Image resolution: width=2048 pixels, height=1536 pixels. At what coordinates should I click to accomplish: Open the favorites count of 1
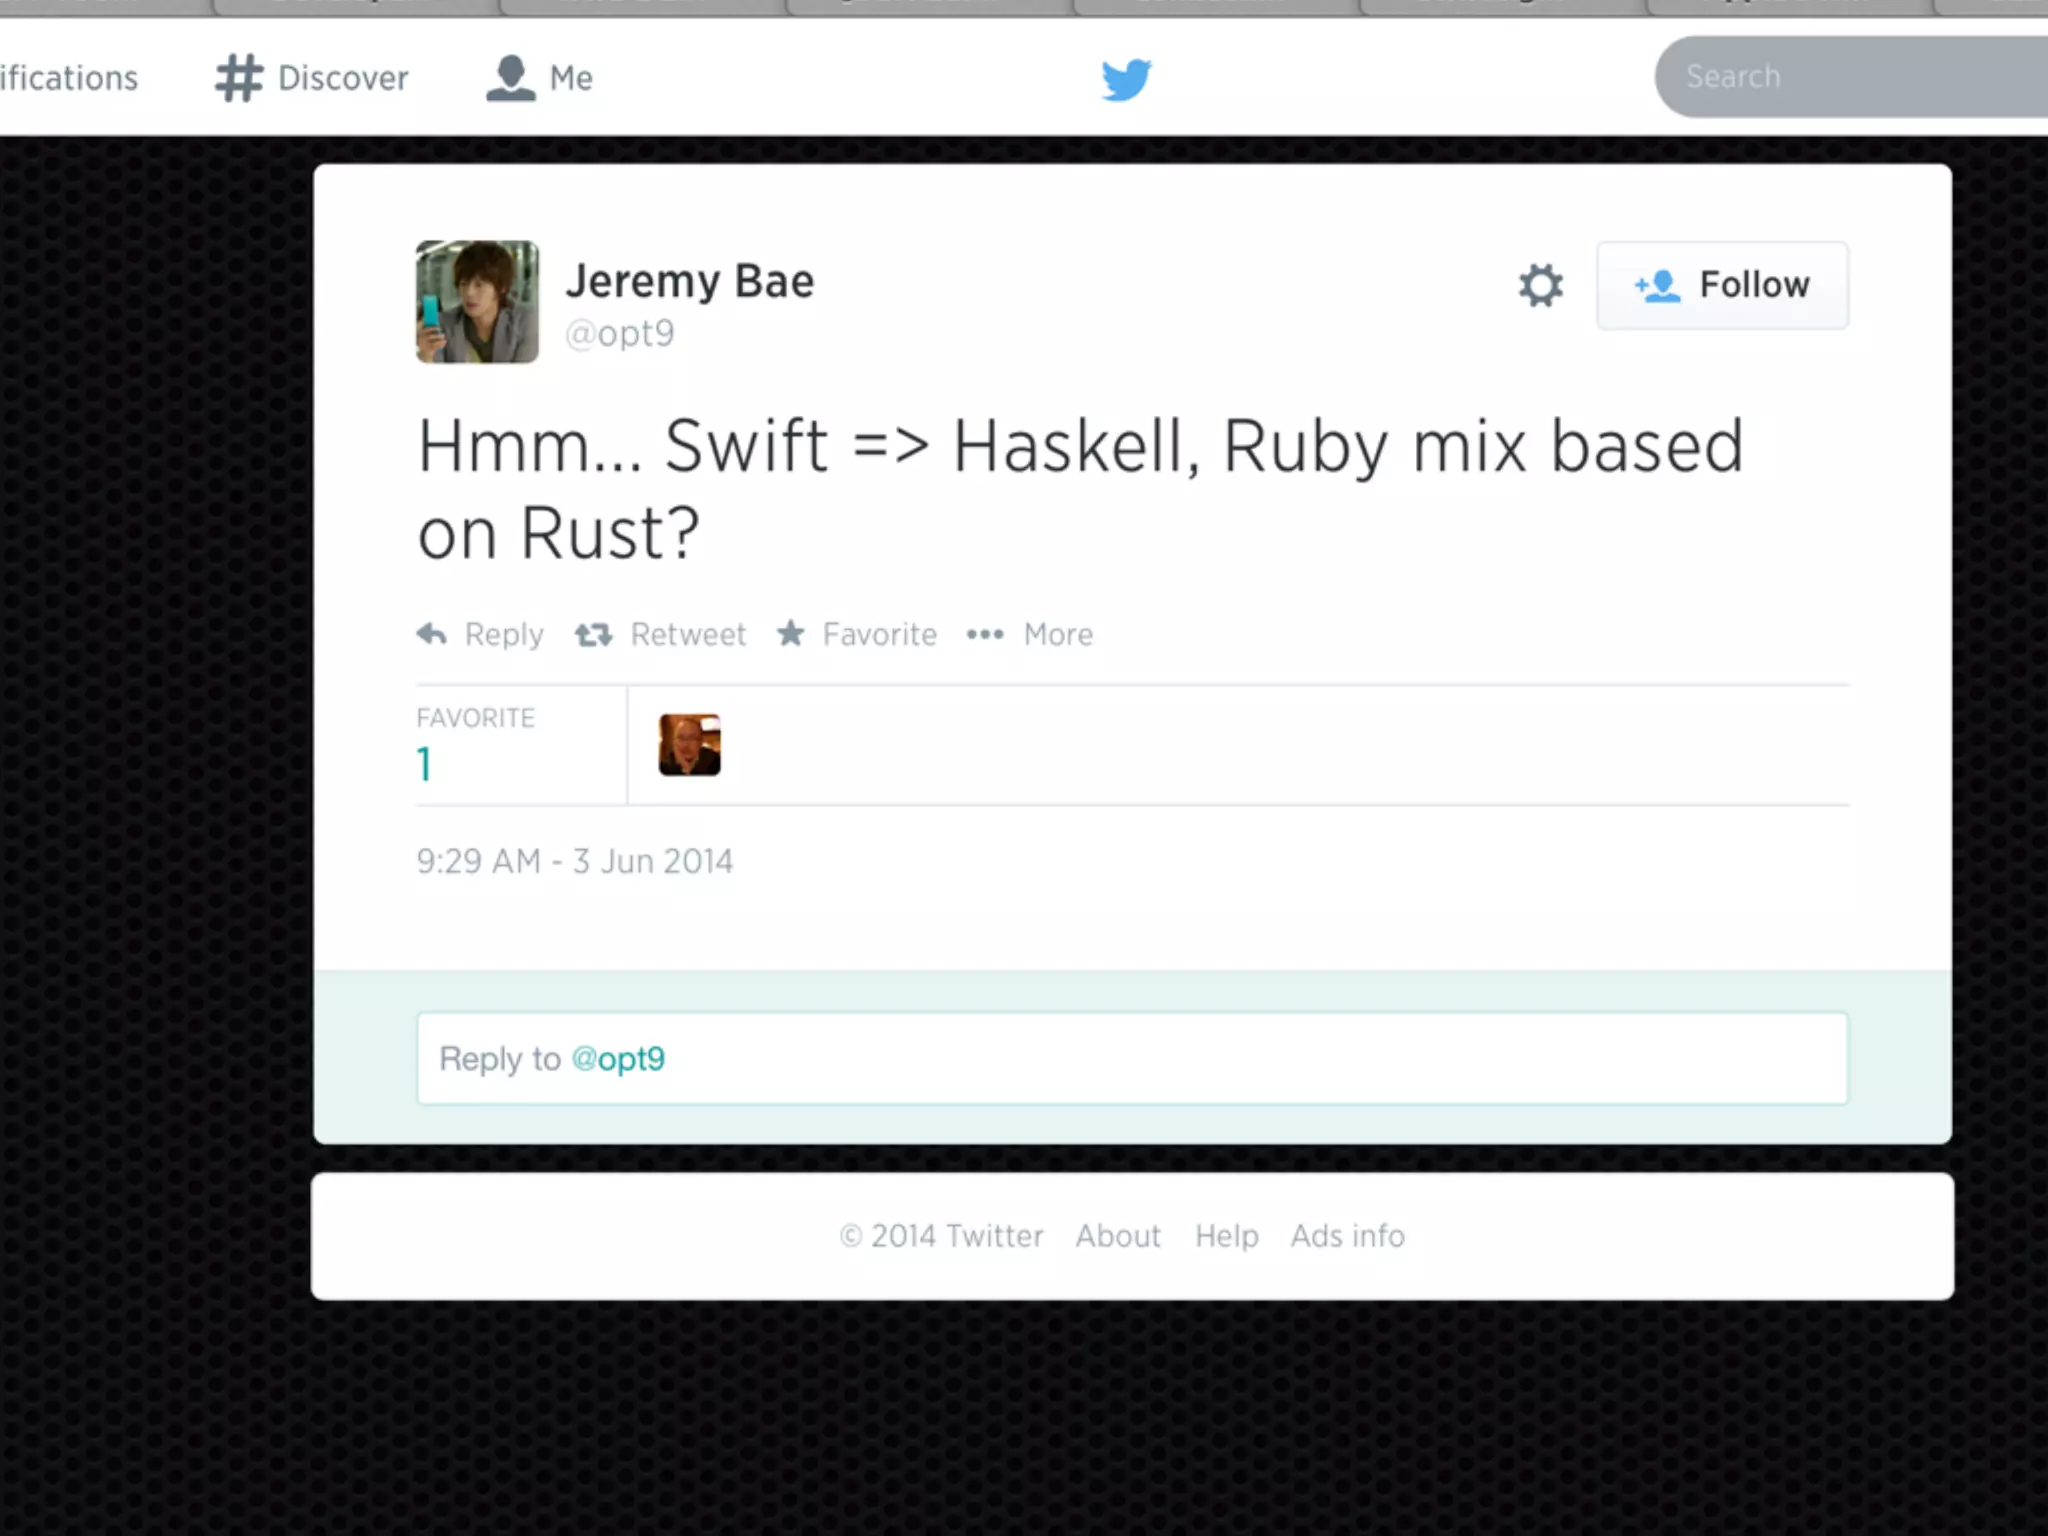(x=424, y=765)
